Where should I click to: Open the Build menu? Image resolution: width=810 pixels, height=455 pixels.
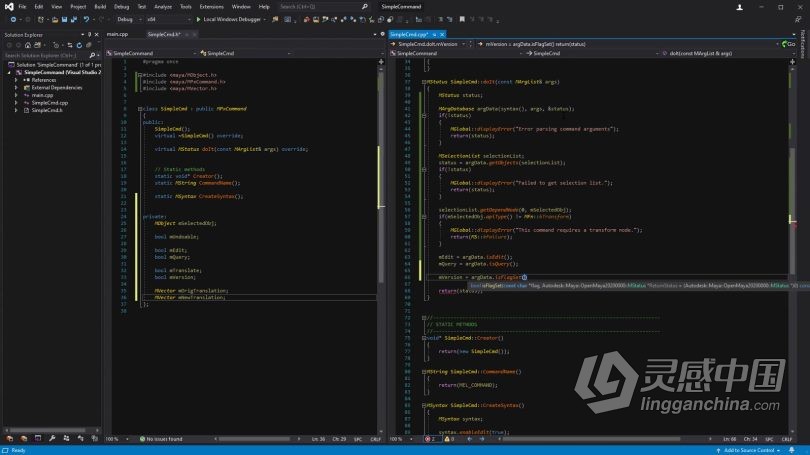(x=100, y=7)
